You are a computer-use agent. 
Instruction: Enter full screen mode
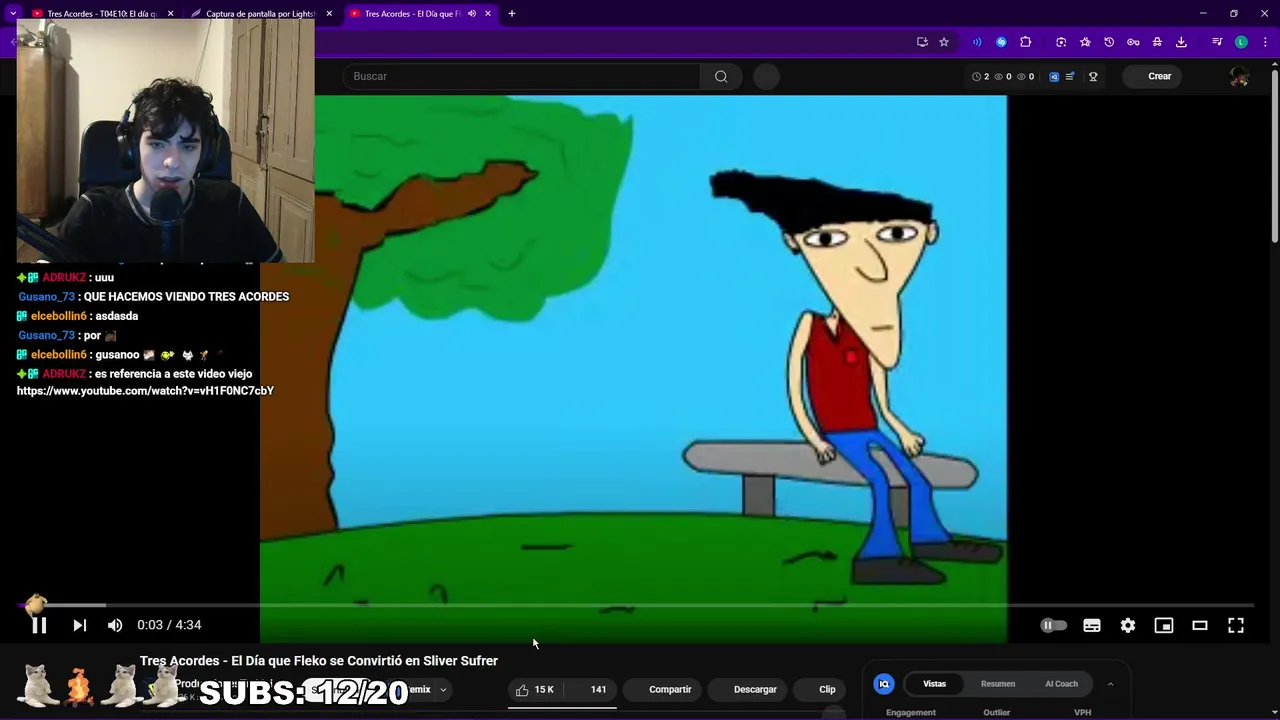[x=1236, y=625]
